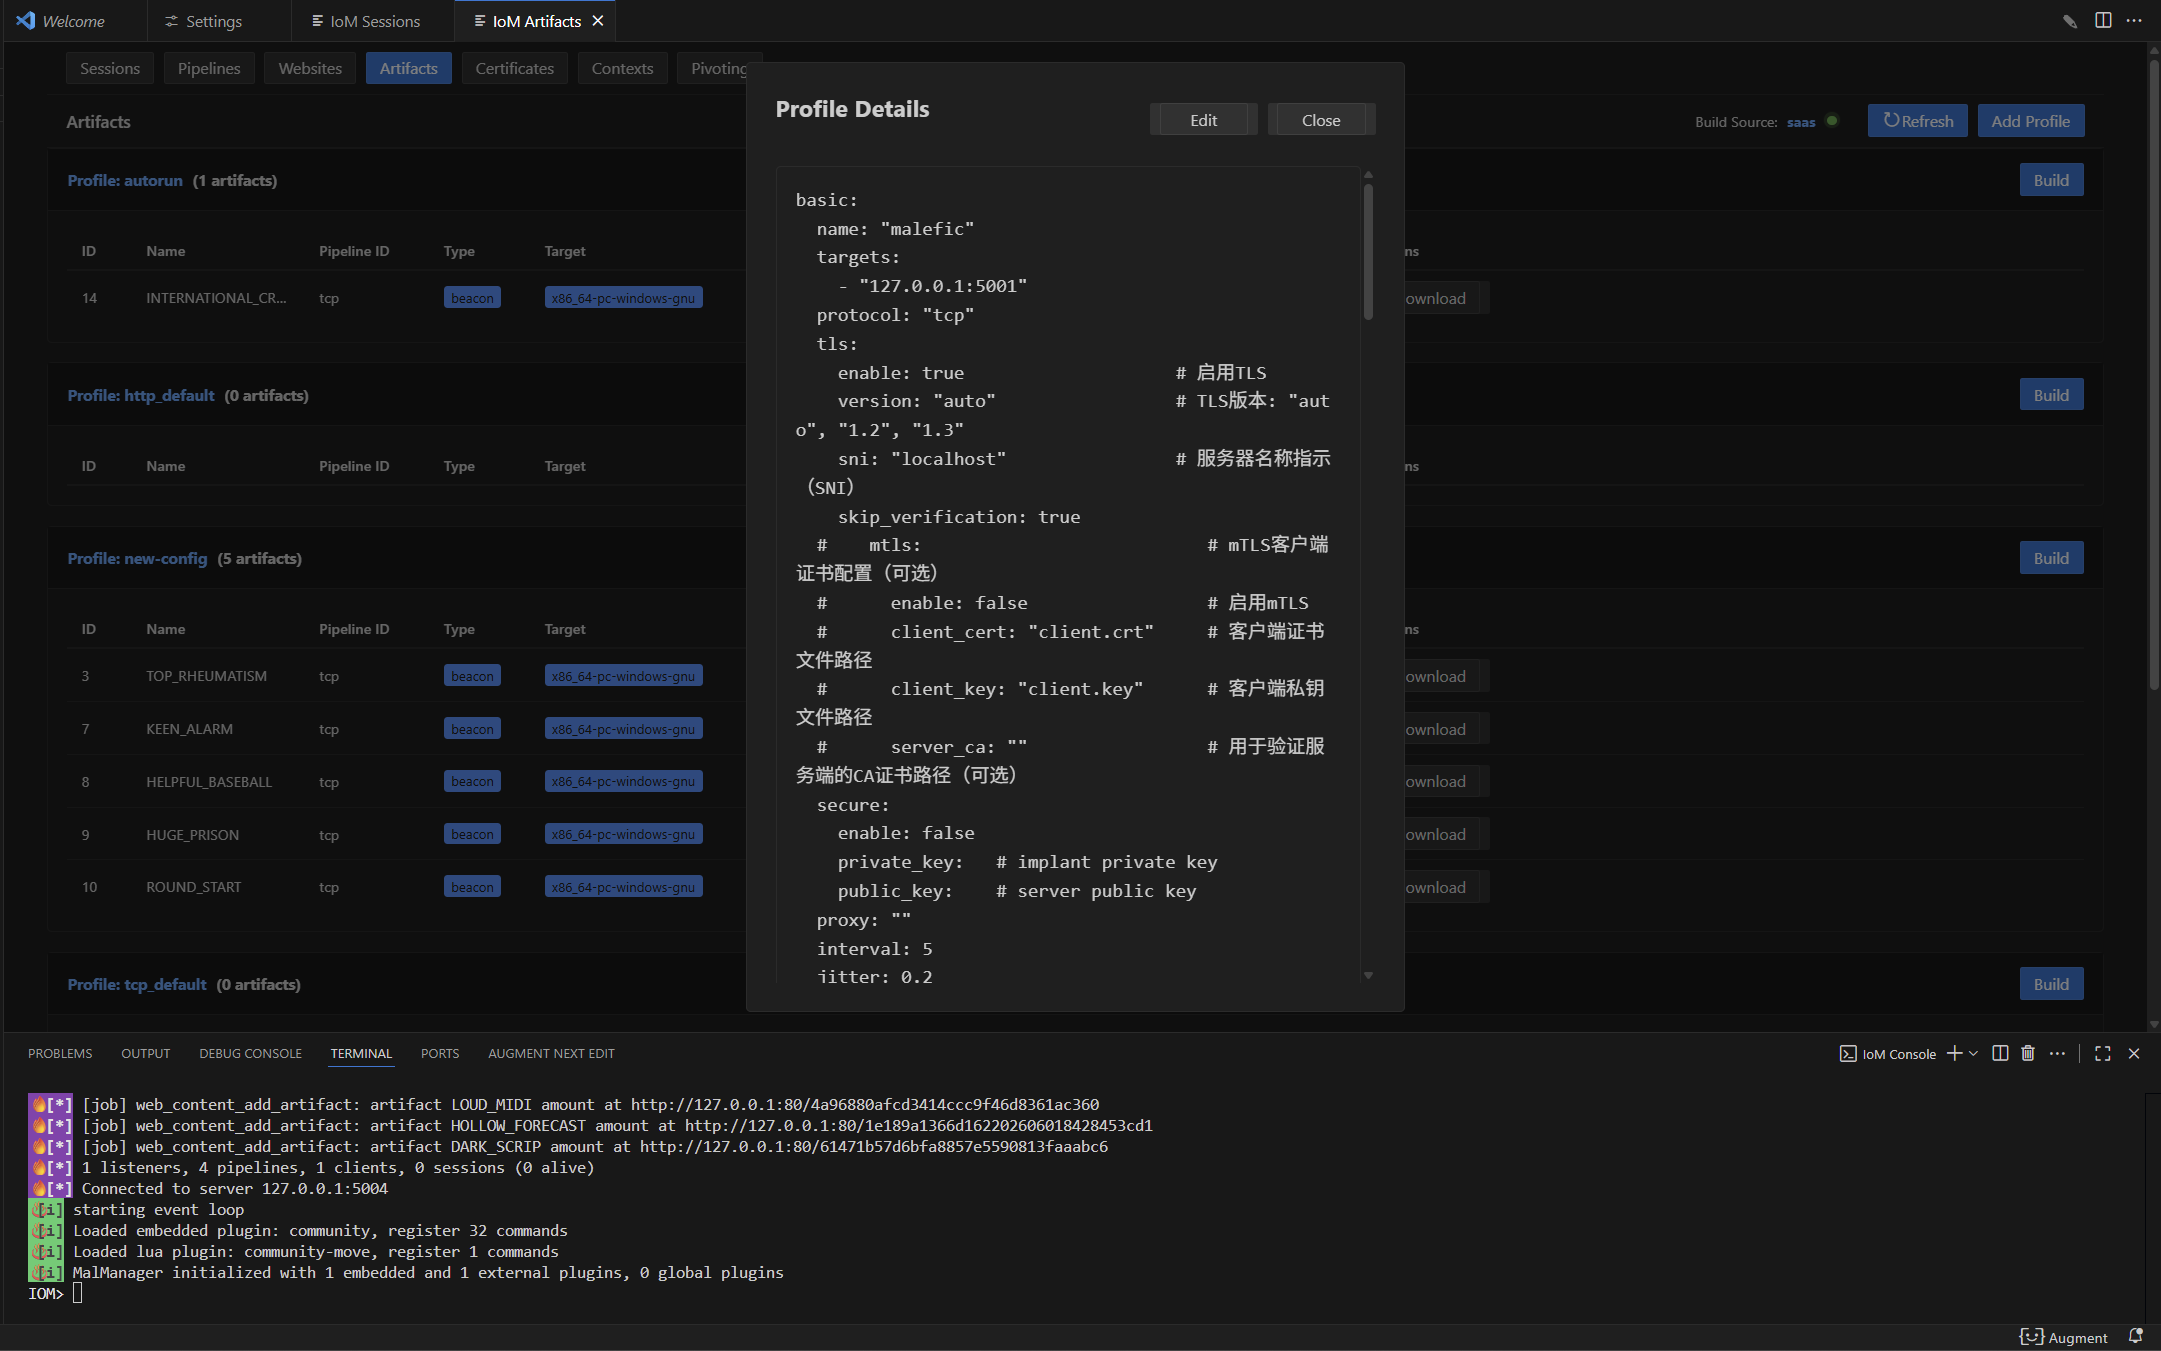The width and height of the screenshot is (2161, 1351).
Task: Click the x86_64-pc-windows-gnu target in the ROUND_START row
Action: pos(623,887)
